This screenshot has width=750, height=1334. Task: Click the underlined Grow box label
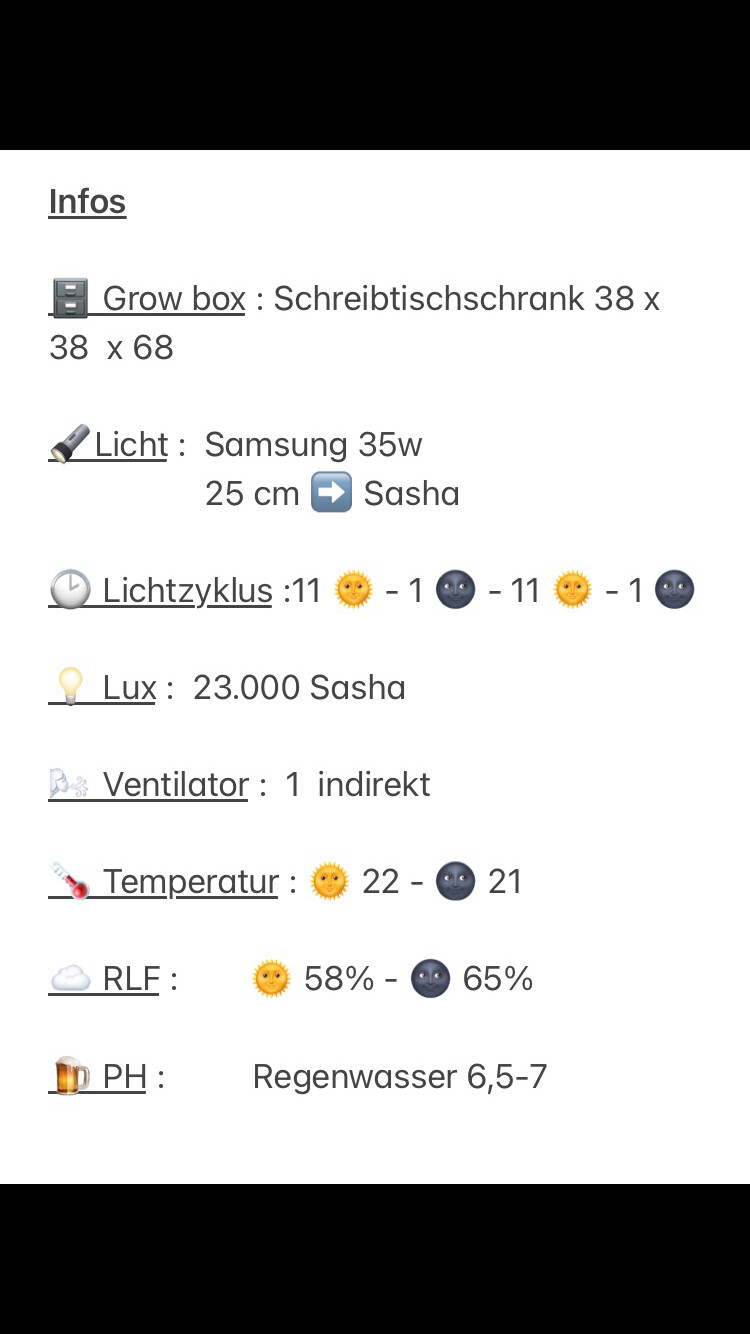174,298
